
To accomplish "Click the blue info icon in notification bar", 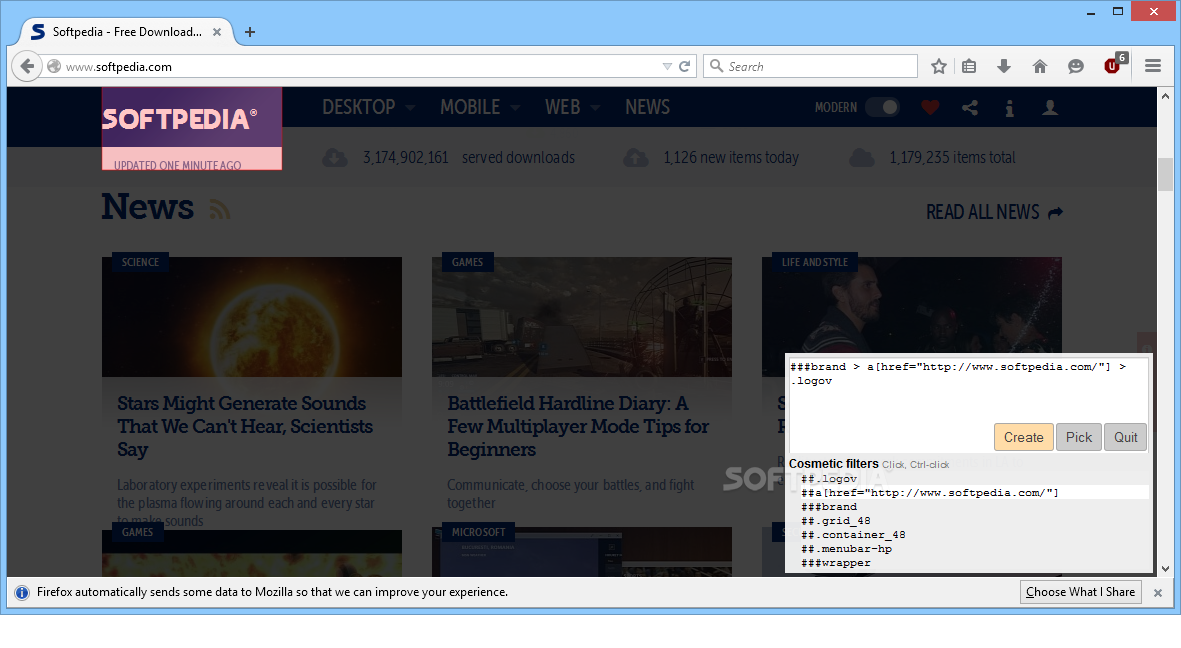I will (22, 592).
